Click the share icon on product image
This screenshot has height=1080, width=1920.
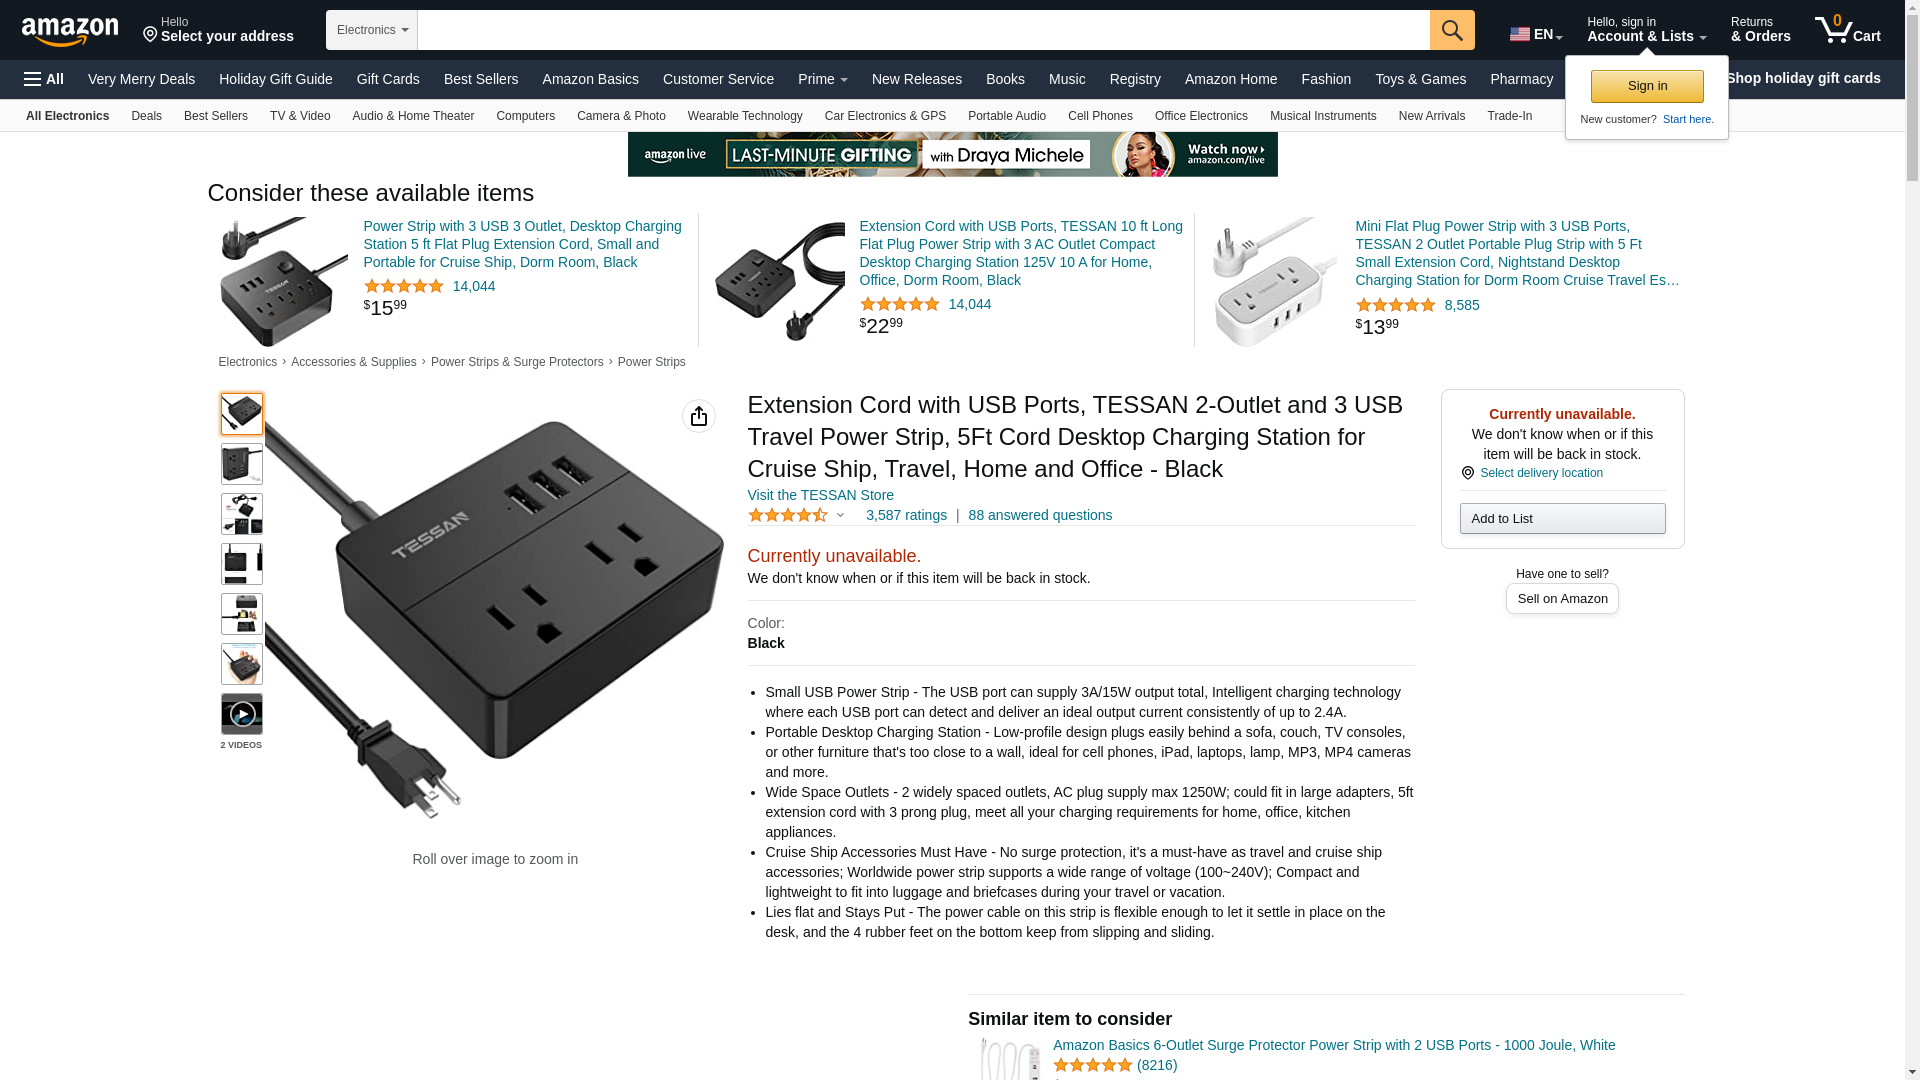(699, 416)
